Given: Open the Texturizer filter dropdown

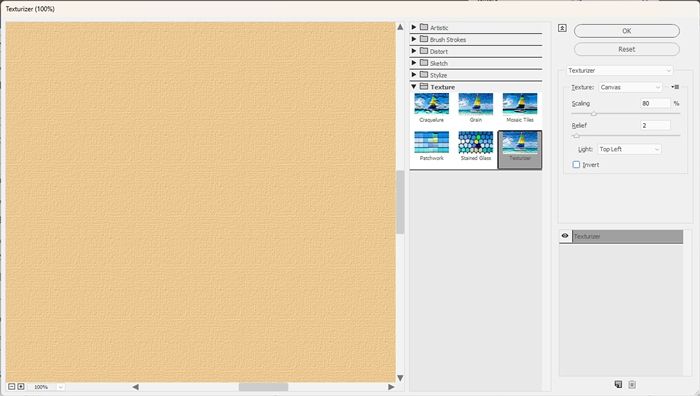Looking at the screenshot, I should pyautogui.click(x=619, y=71).
